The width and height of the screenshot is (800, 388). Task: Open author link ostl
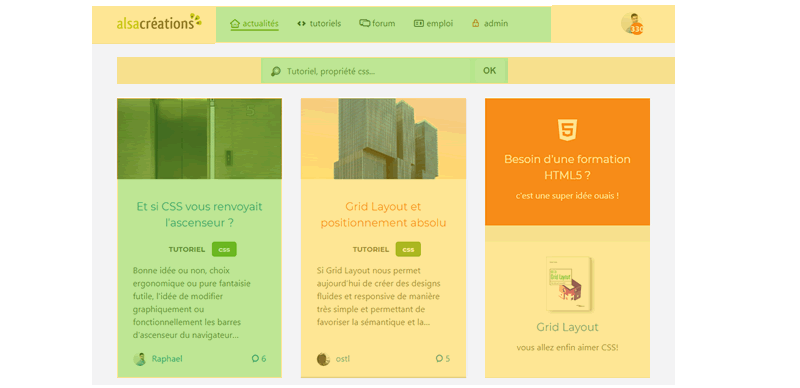343,359
